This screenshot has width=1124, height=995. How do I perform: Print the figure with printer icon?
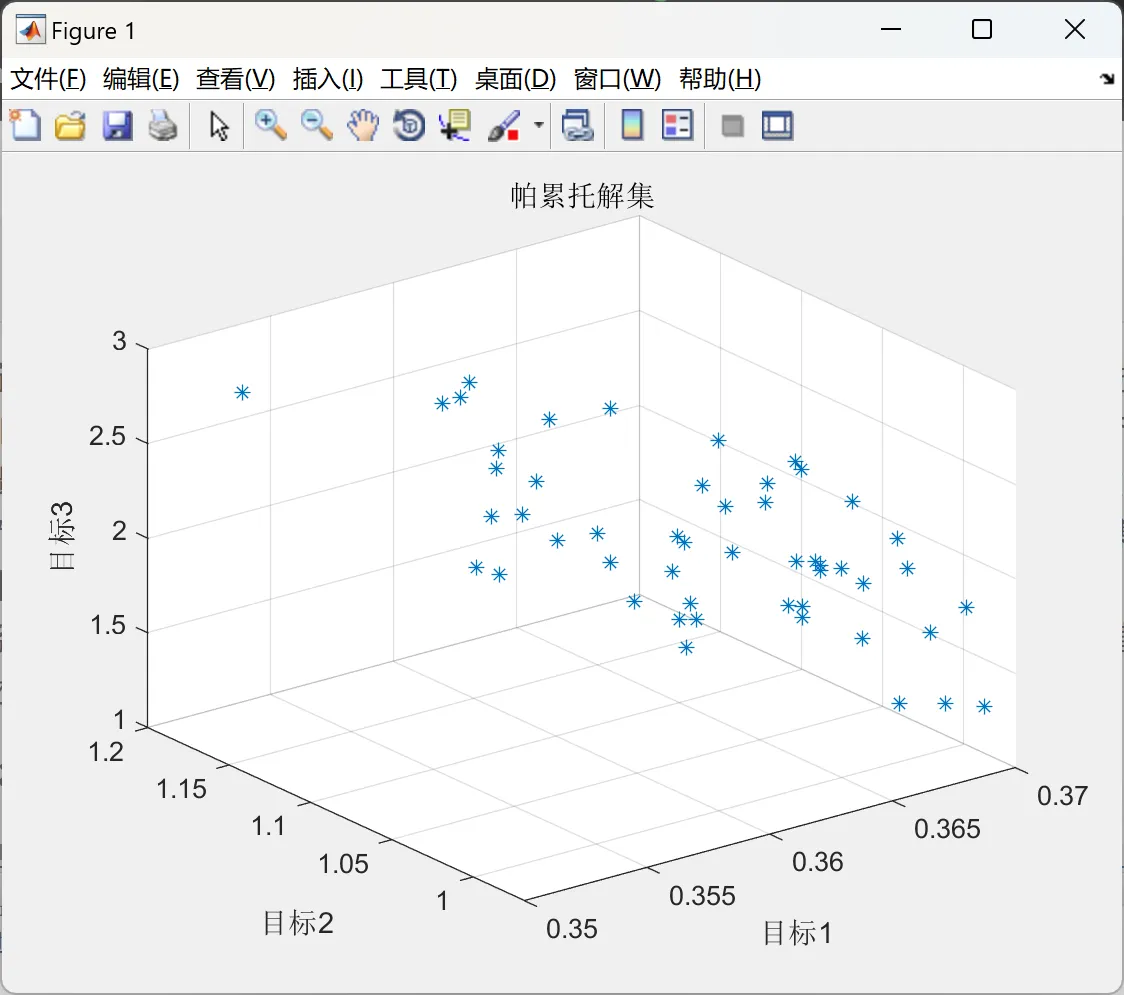point(163,125)
